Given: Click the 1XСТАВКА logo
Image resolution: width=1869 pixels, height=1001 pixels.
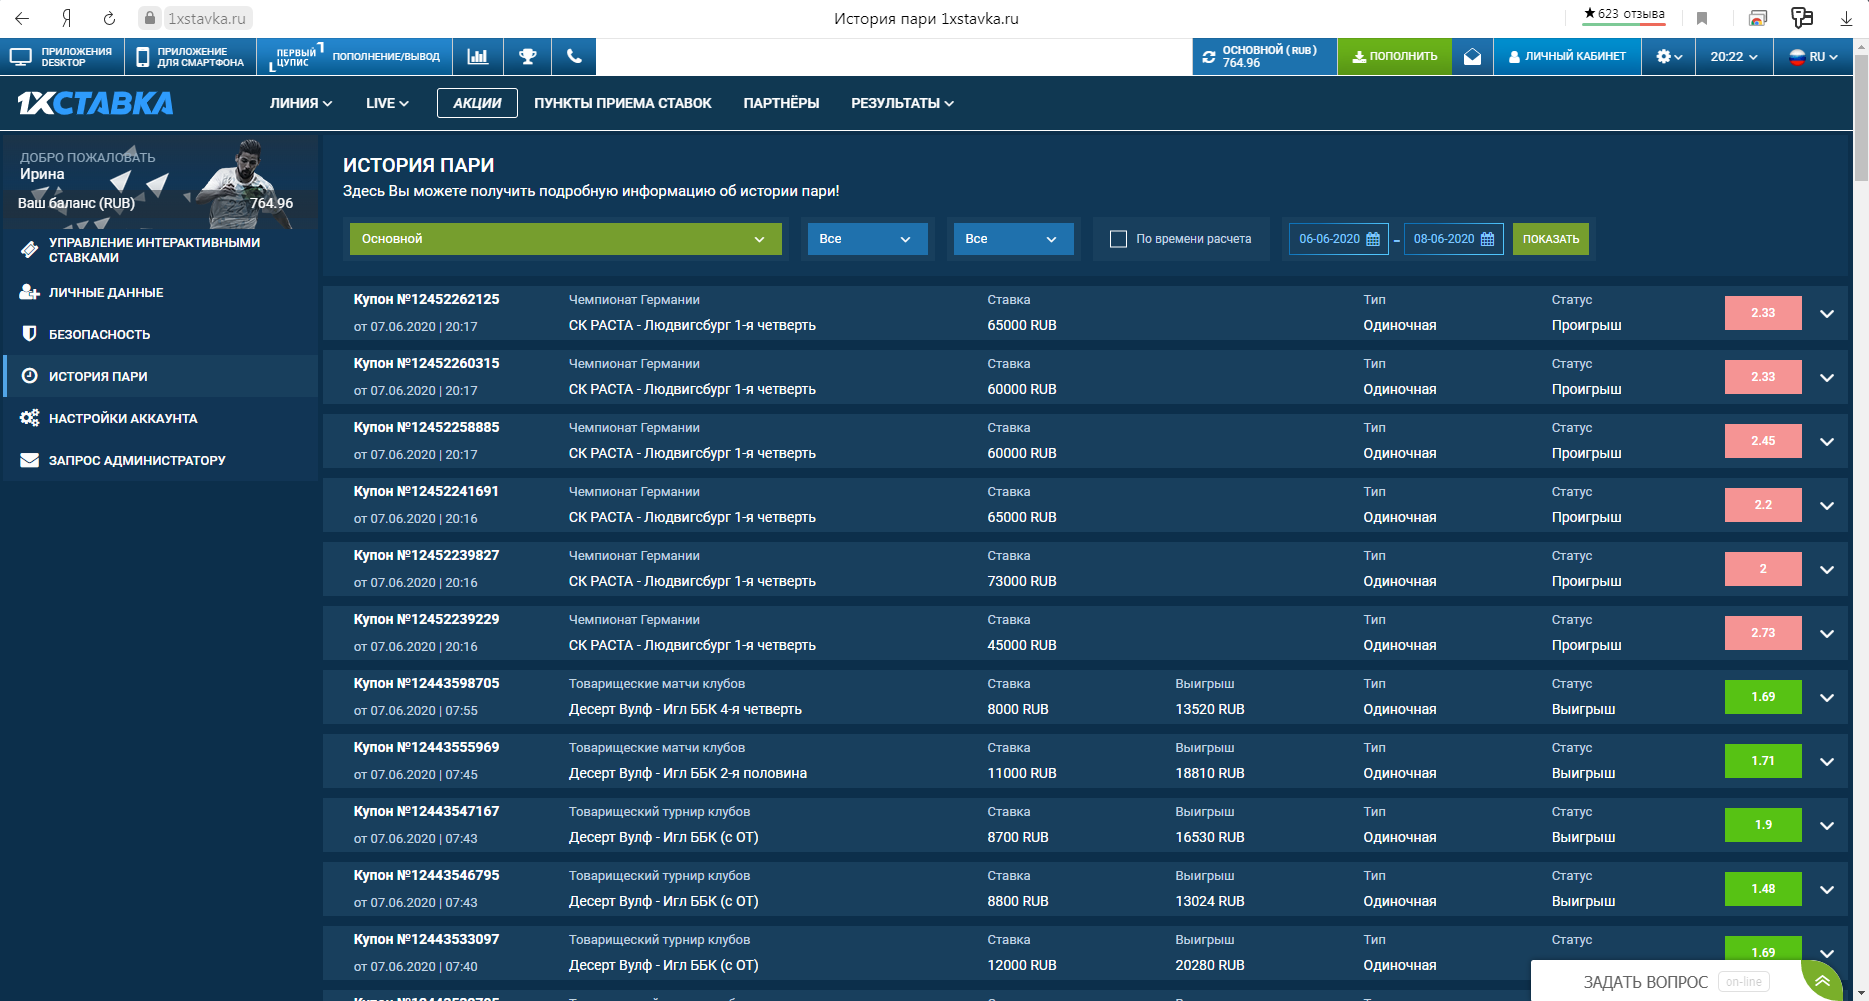Looking at the screenshot, I should (x=96, y=103).
